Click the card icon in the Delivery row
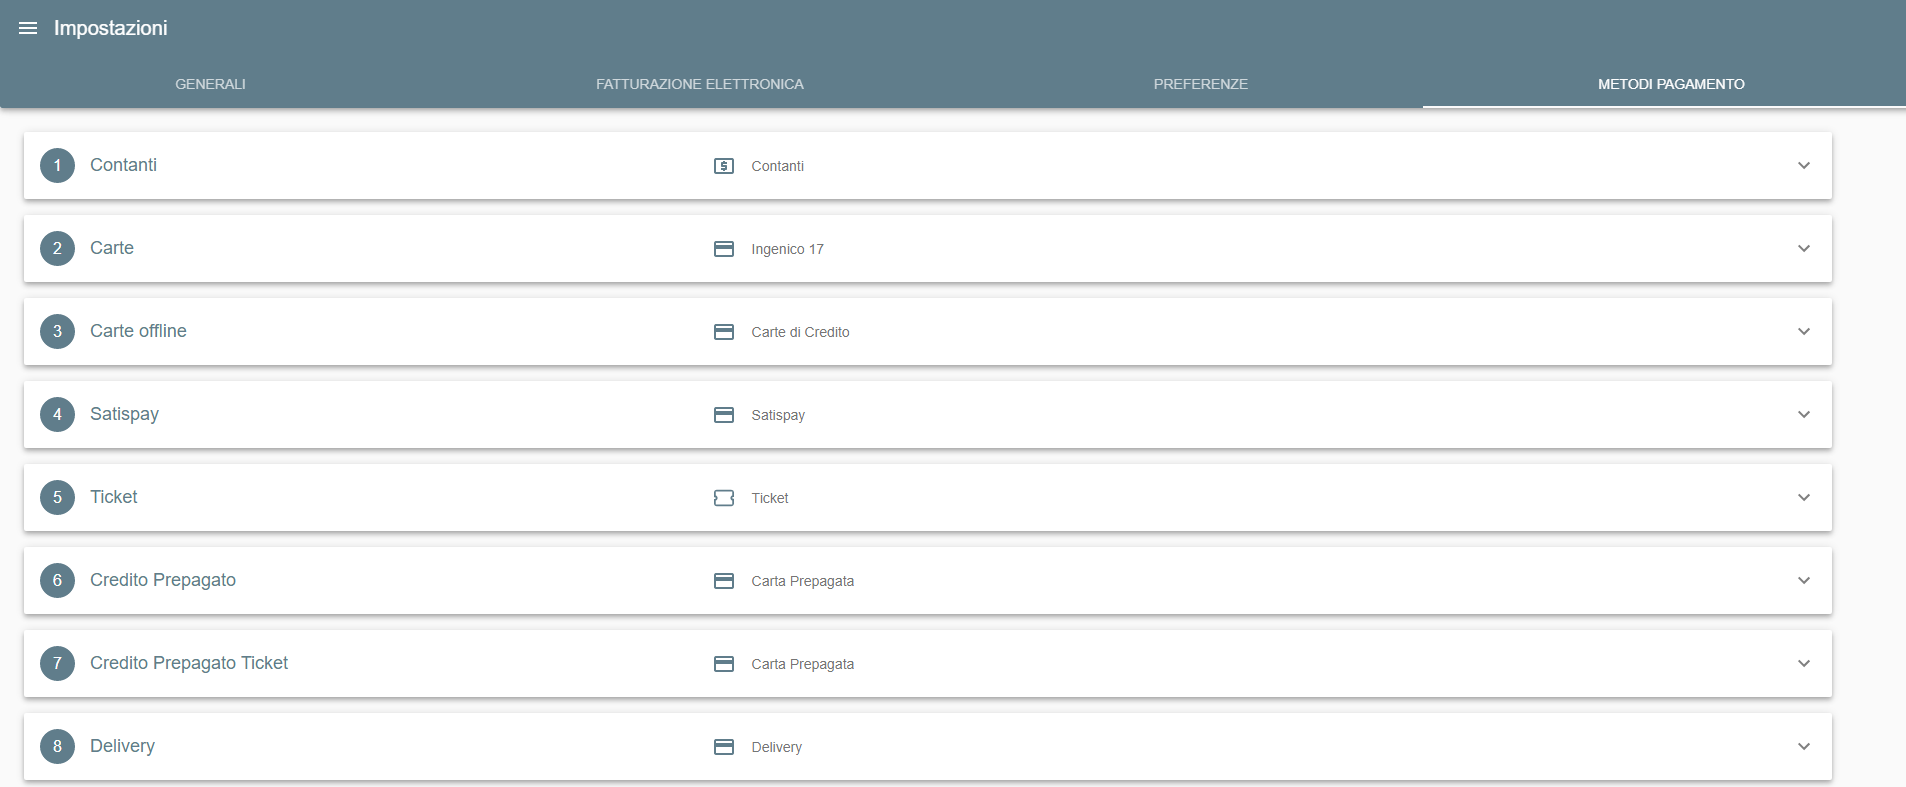The height and width of the screenshot is (787, 1906). click(x=724, y=747)
